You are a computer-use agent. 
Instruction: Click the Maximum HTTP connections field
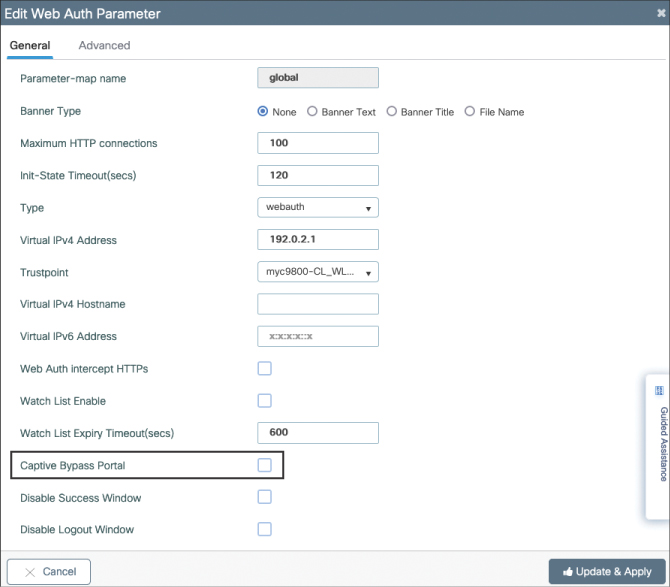tap(318, 143)
